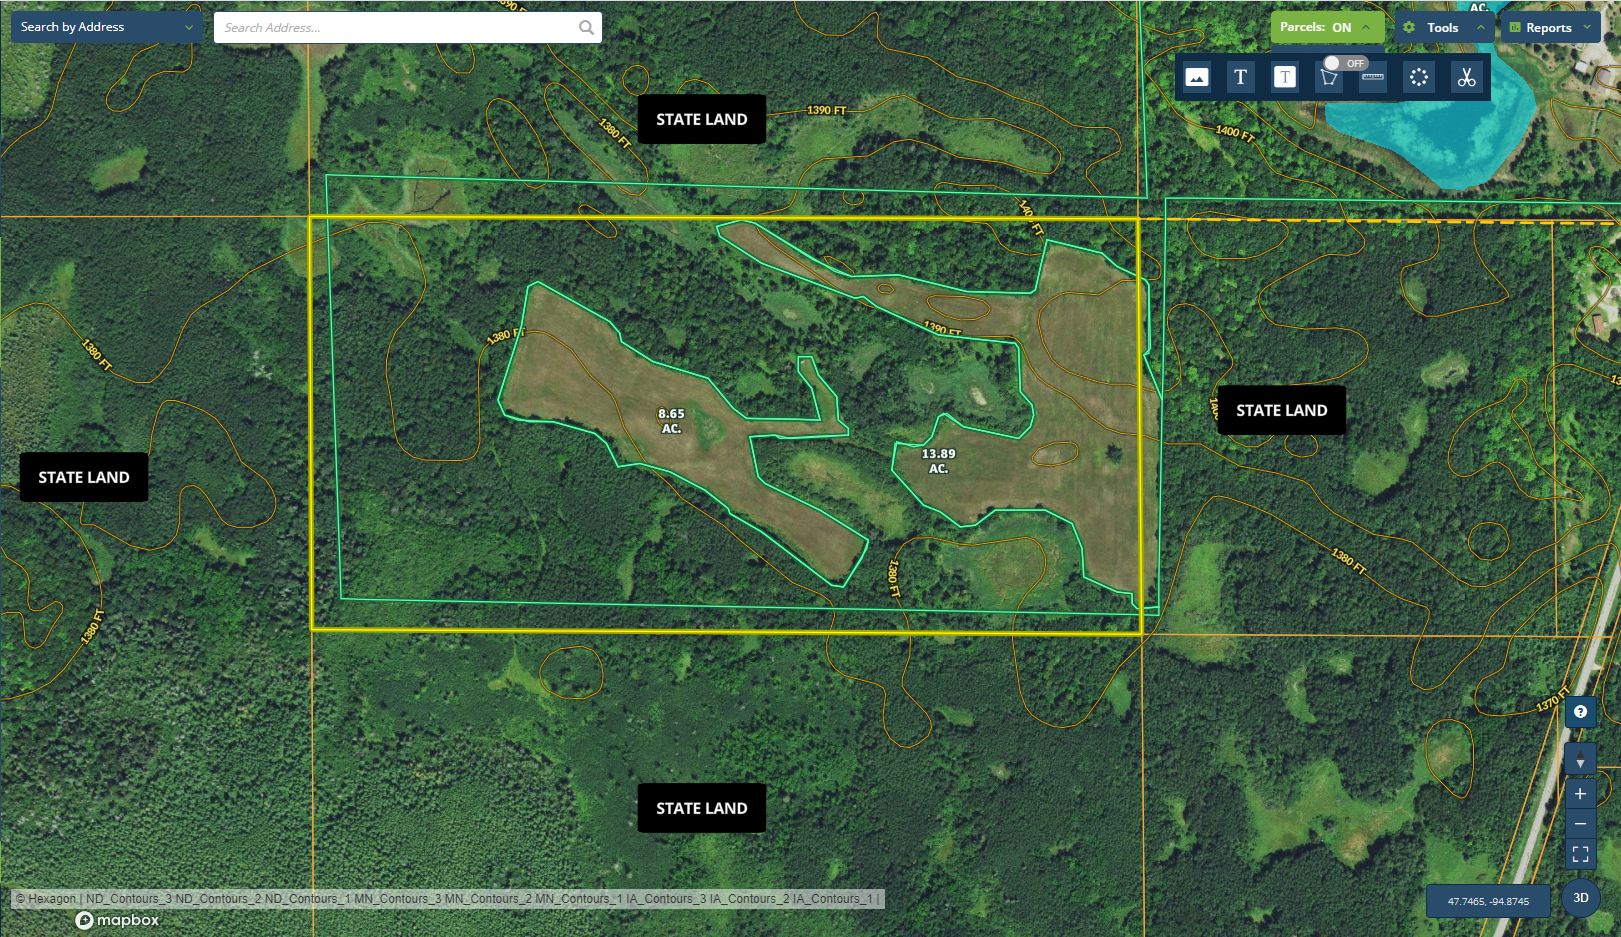Zoom out with the minus button
This screenshot has width=1621, height=937.
pos(1580,824)
